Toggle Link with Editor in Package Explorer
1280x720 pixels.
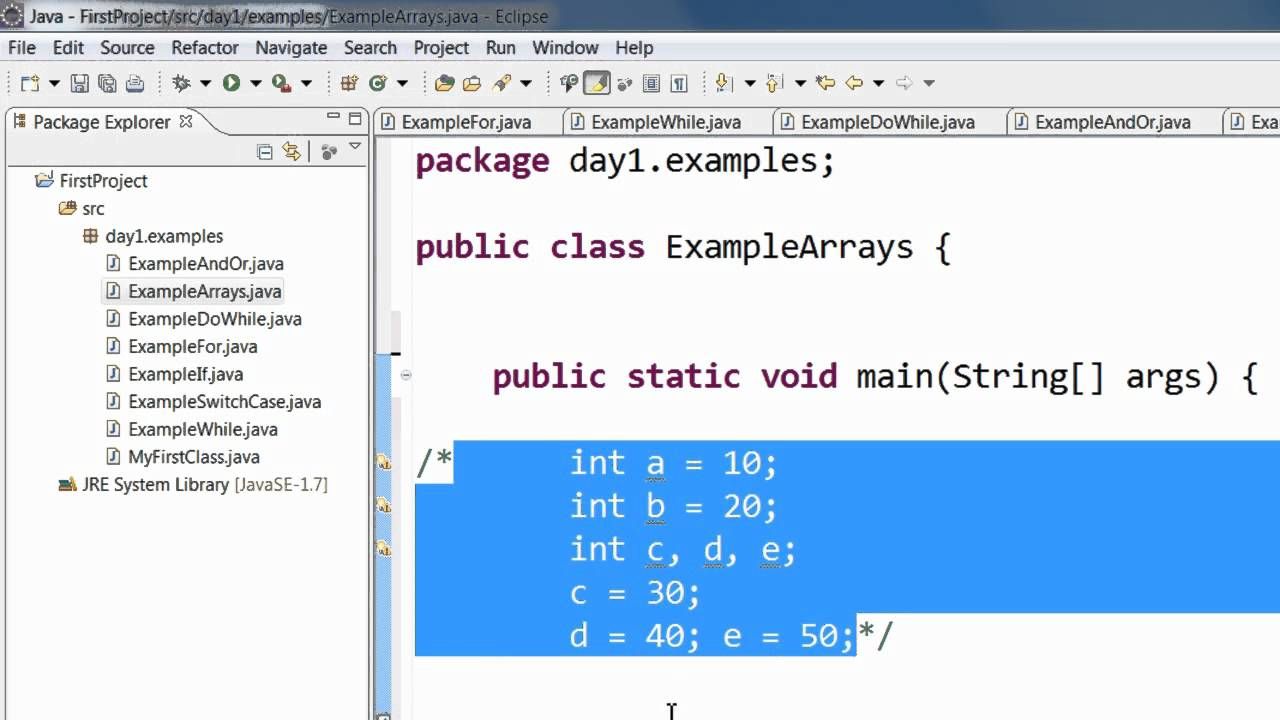pyautogui.click(x=291, y=152)
